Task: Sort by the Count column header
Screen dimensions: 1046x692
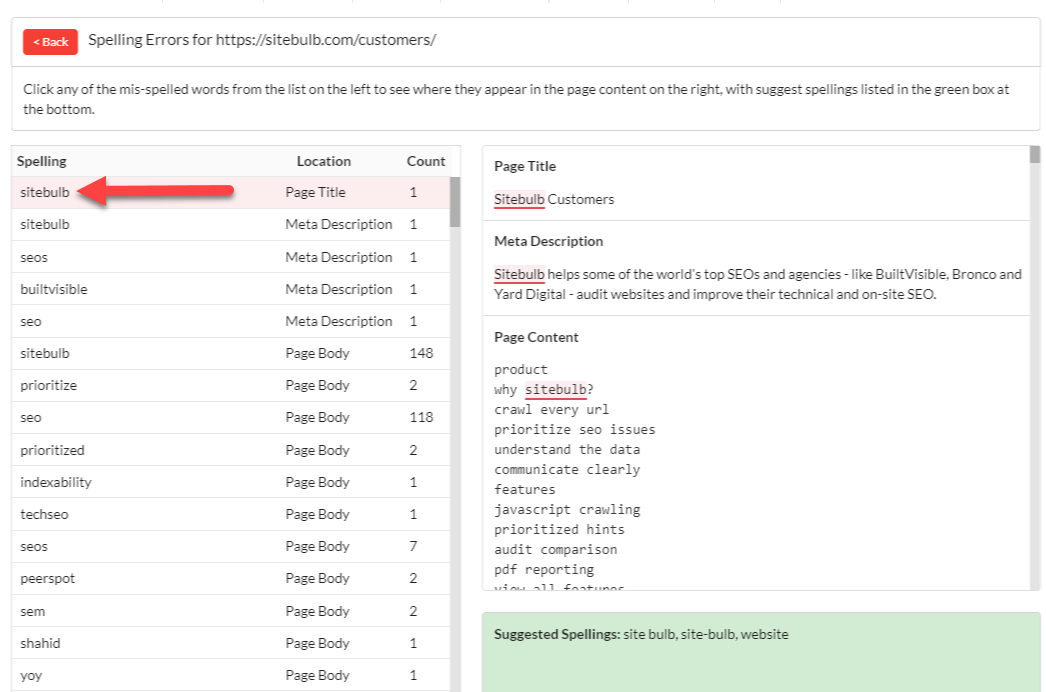Action: 426,161
